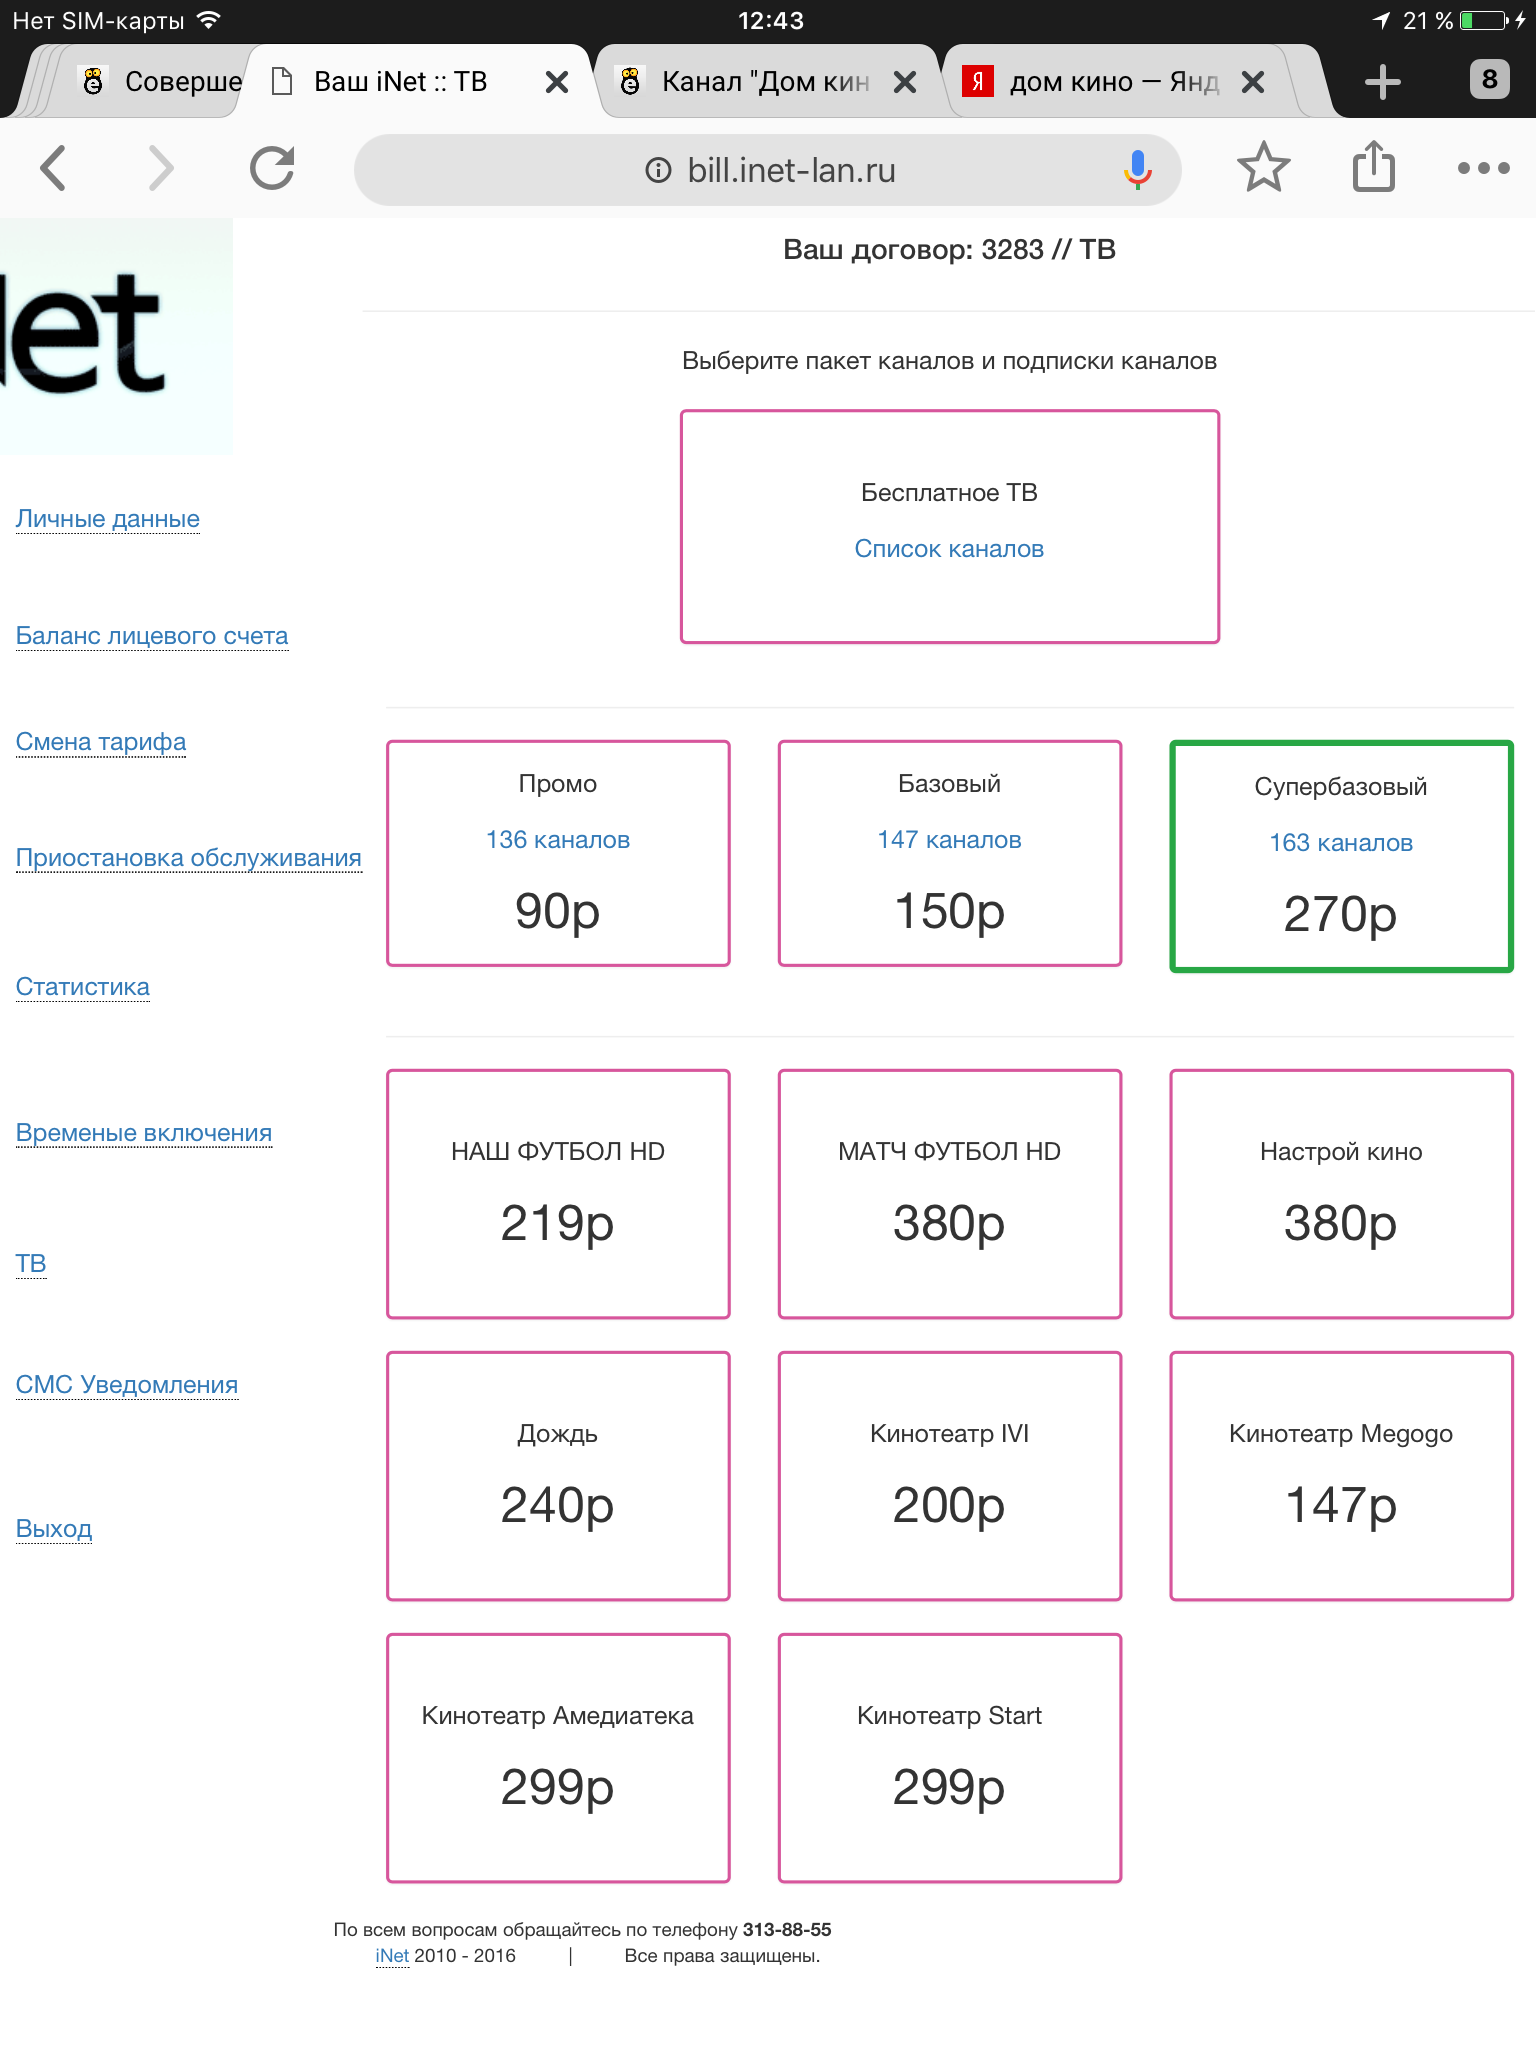The image size is (1536, 2048).
Task: Close the 'Ваш iNet :: ТВ' tab
Action: tap(557, 82)
